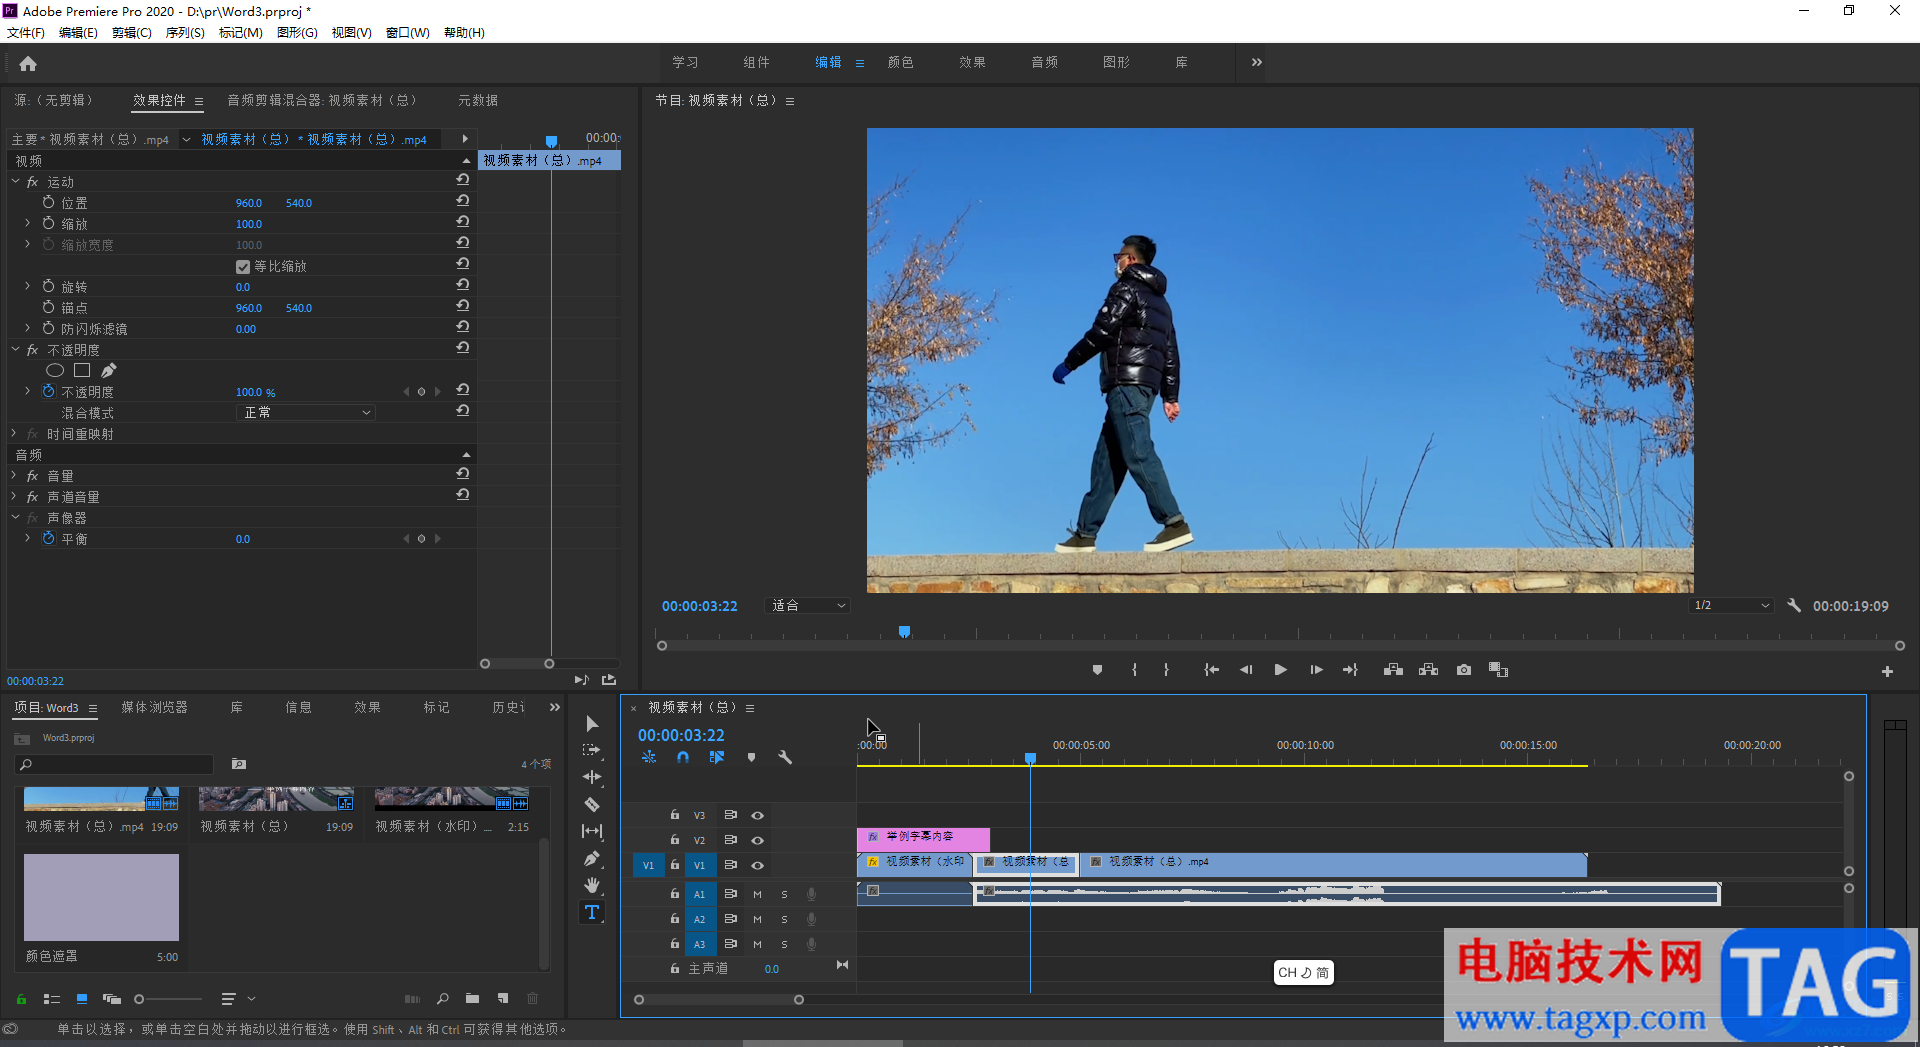This screenshot has height=1047, width=1920.
Task: Mark In point in program monitor
Action: [x=1134, y=670]
